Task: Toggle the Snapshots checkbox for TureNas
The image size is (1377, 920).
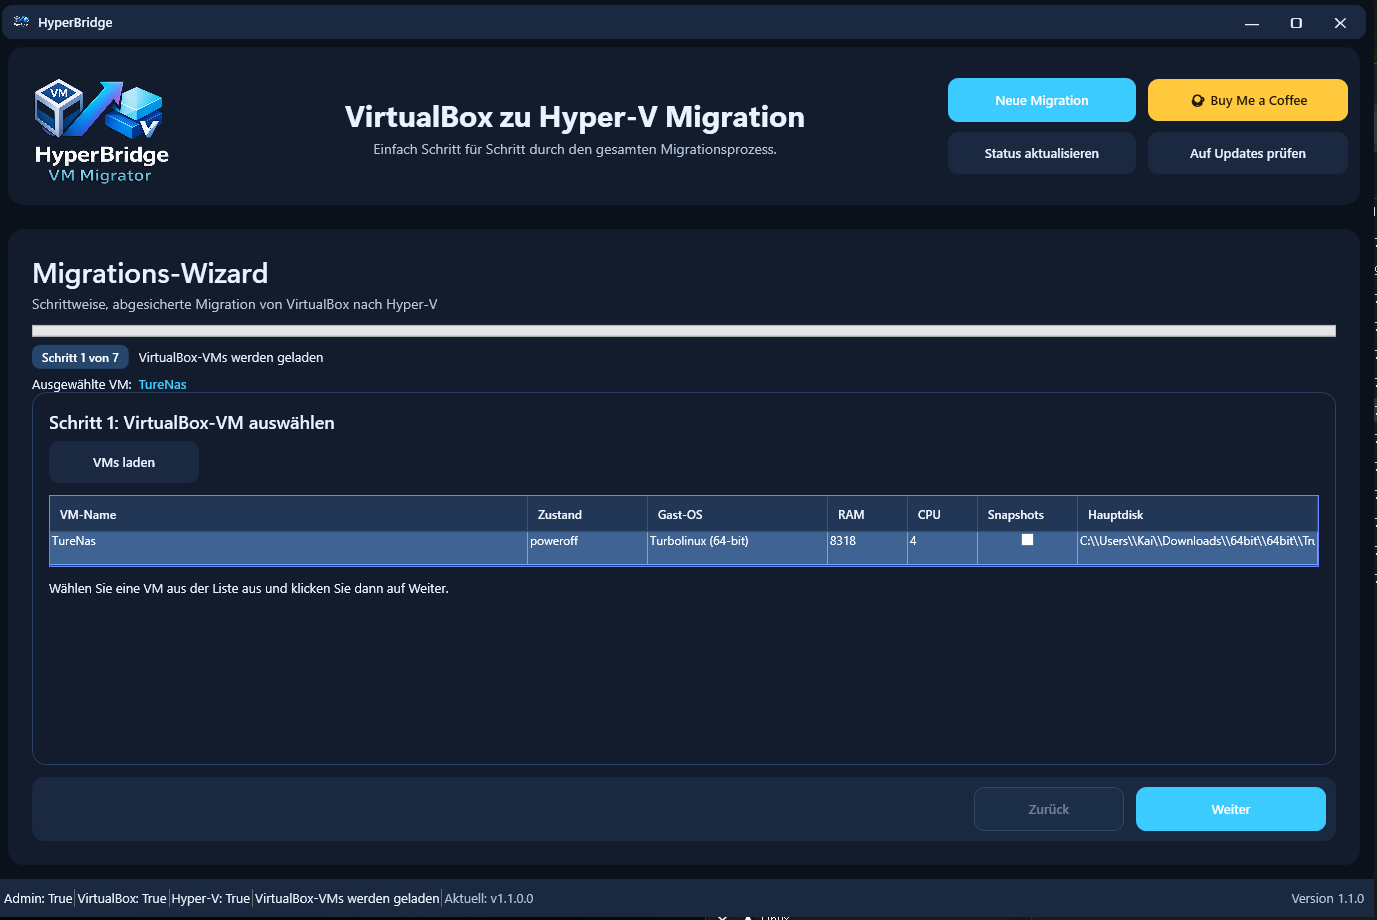Action: click(1027, 540)
